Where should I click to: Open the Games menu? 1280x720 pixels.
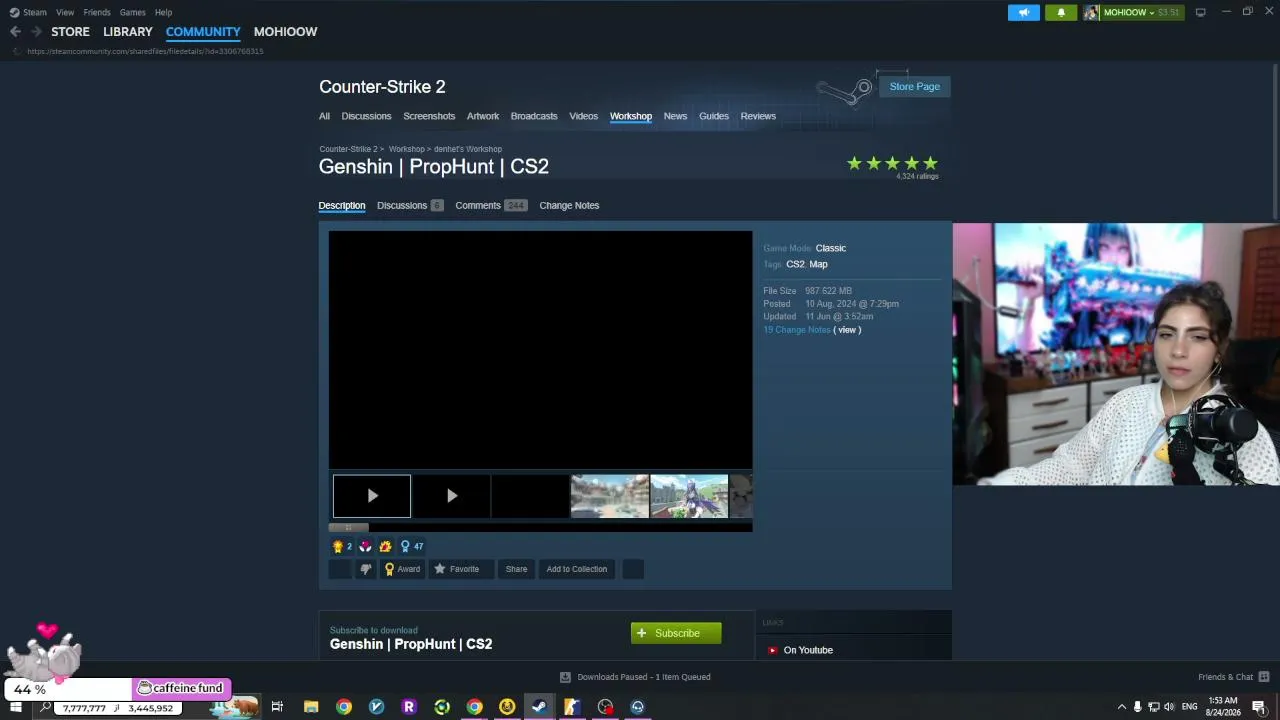pyautogui.click(x=133, y=12)
